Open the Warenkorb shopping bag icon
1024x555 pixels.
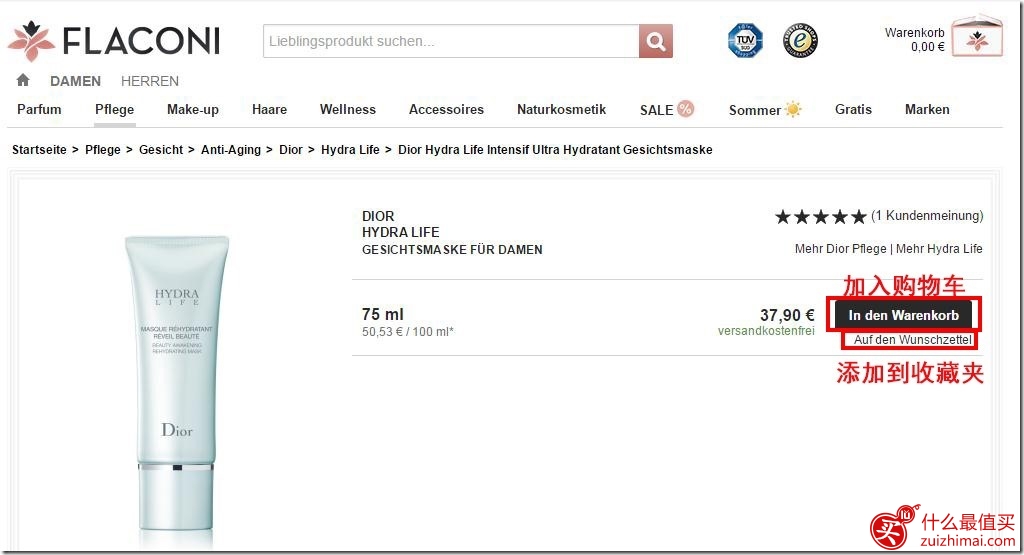[x=976, y=38]
